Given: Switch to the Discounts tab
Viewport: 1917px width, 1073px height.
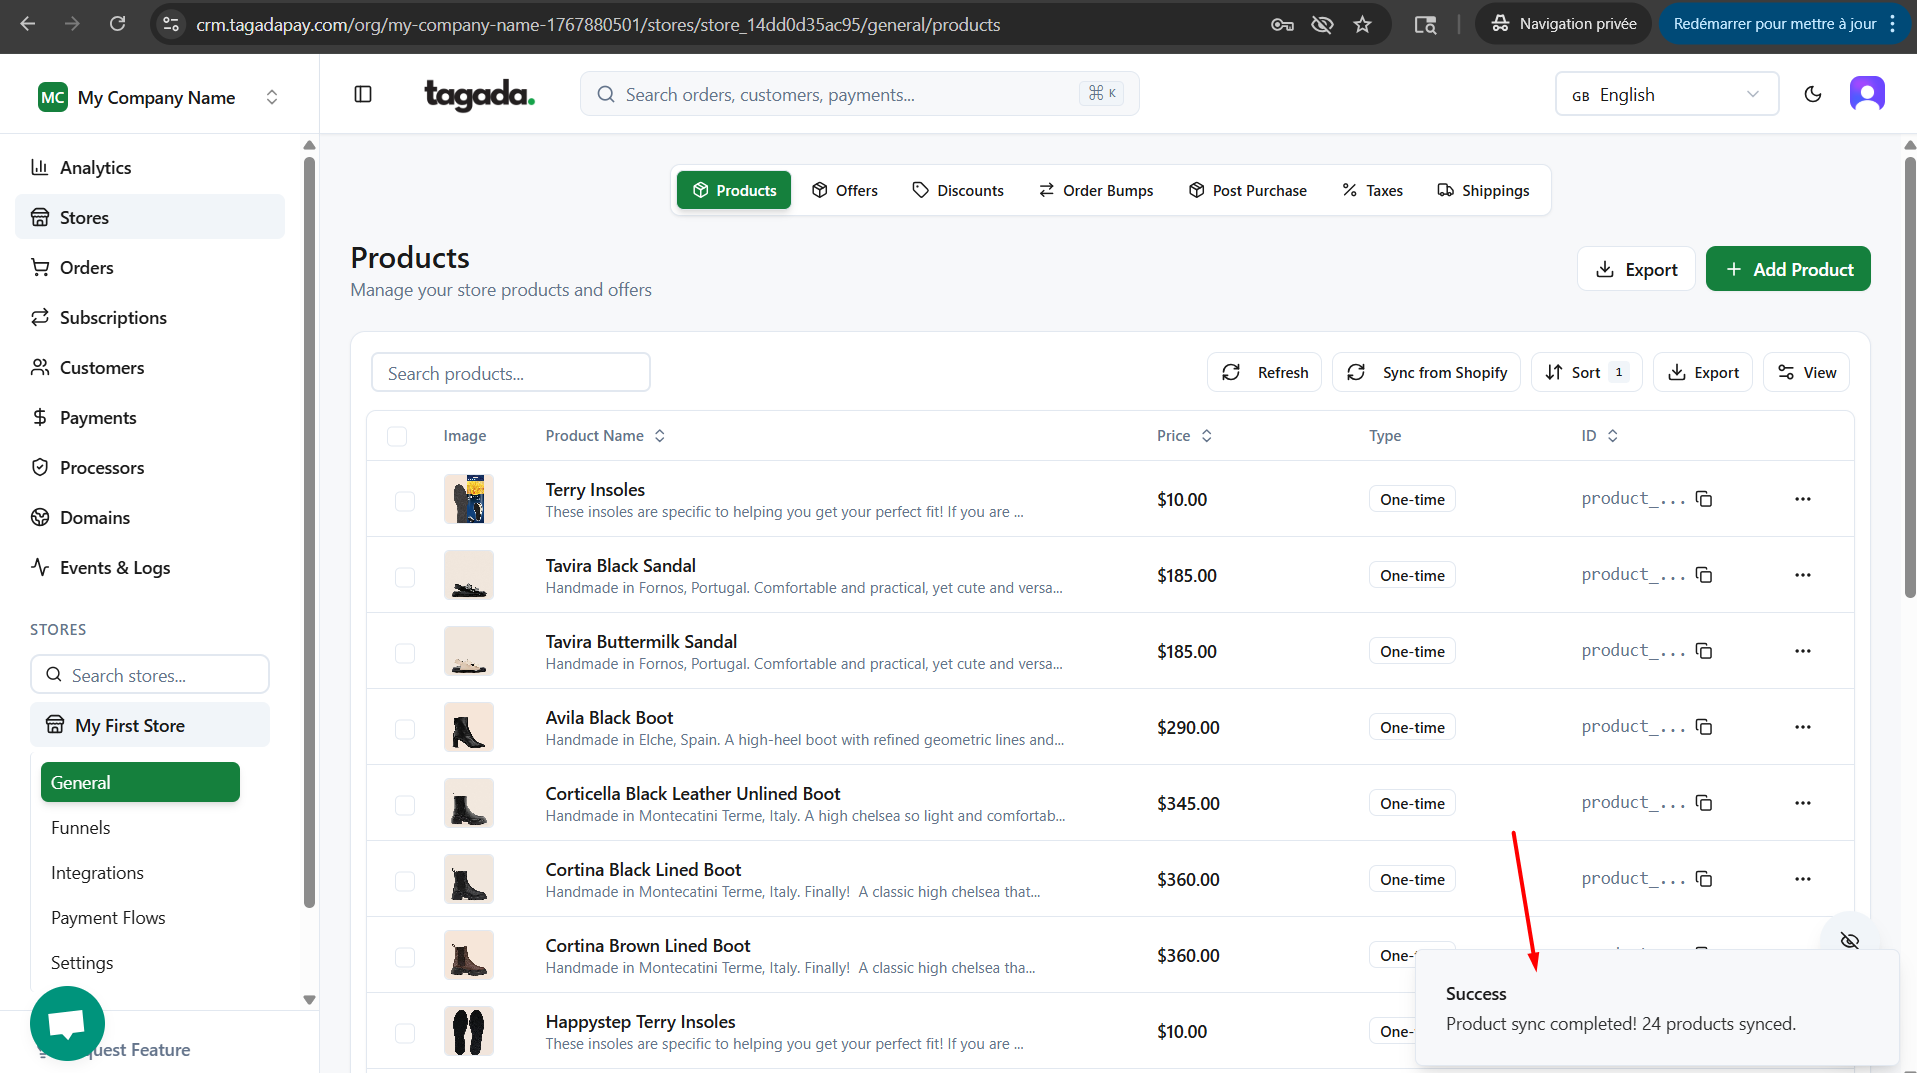Looking at the screenshot, I should click(x=958, y=190).
